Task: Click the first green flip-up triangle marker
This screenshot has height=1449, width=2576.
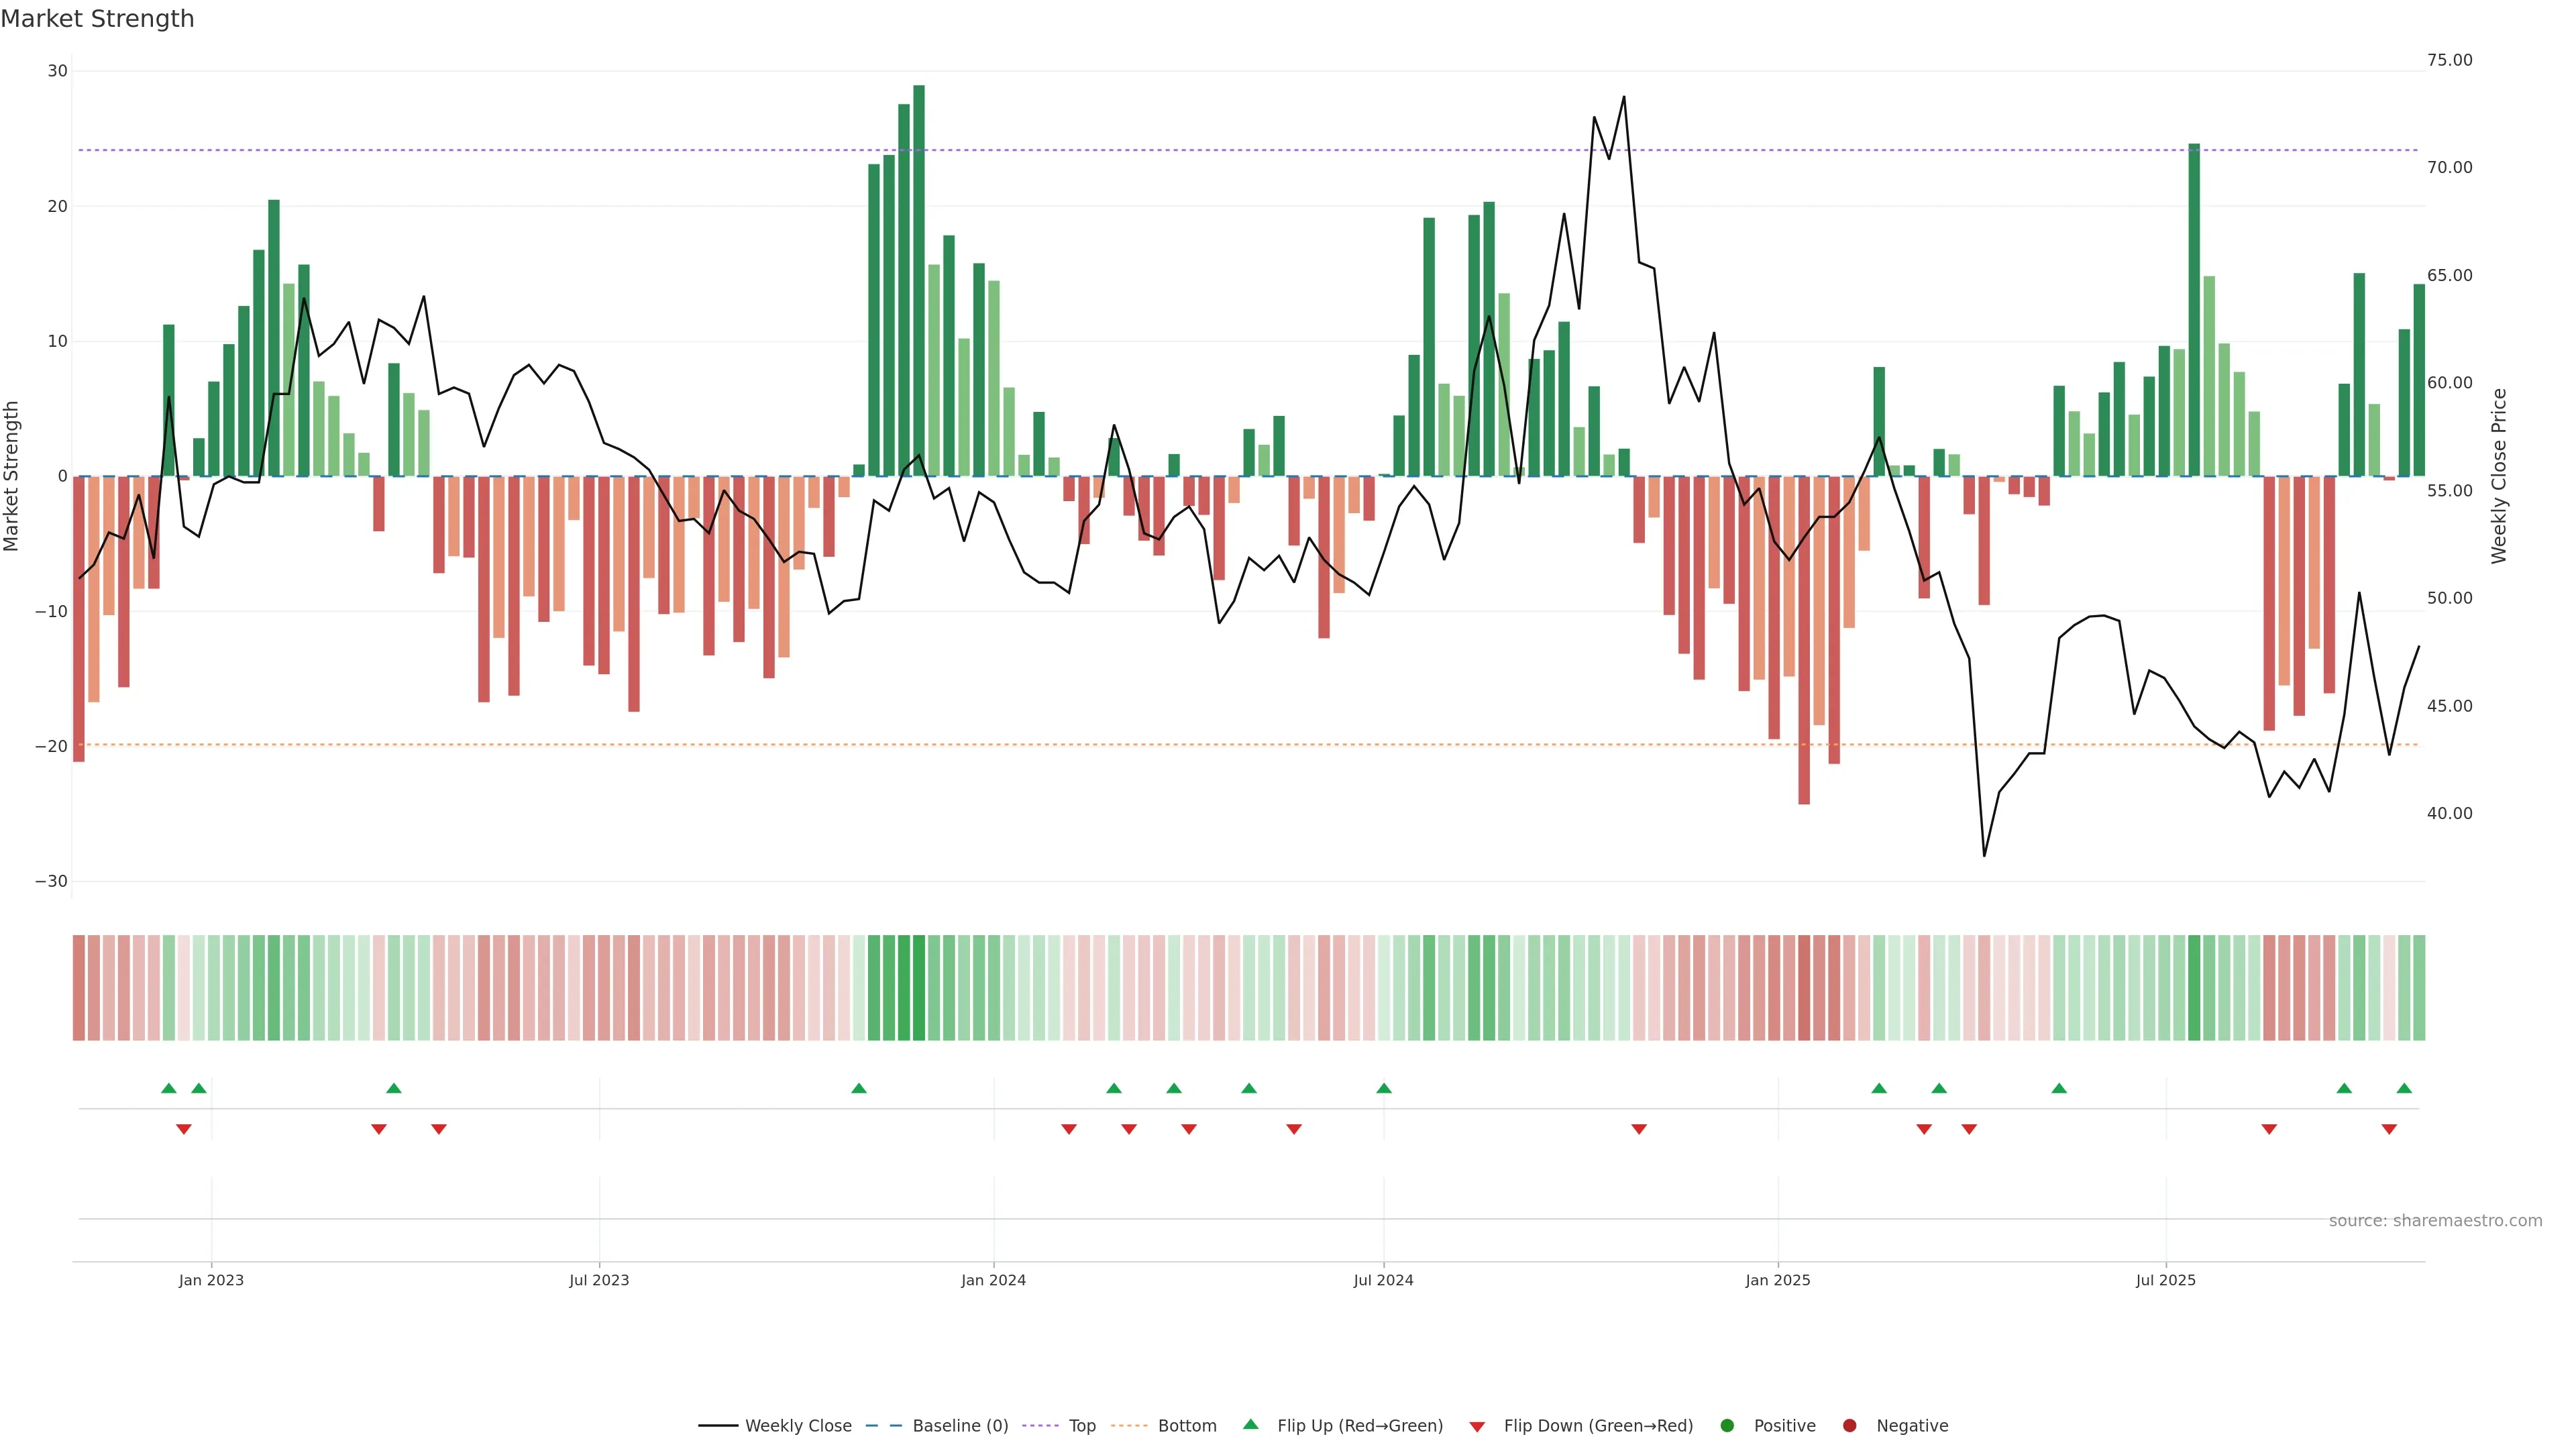Action: coord(169,1088)
